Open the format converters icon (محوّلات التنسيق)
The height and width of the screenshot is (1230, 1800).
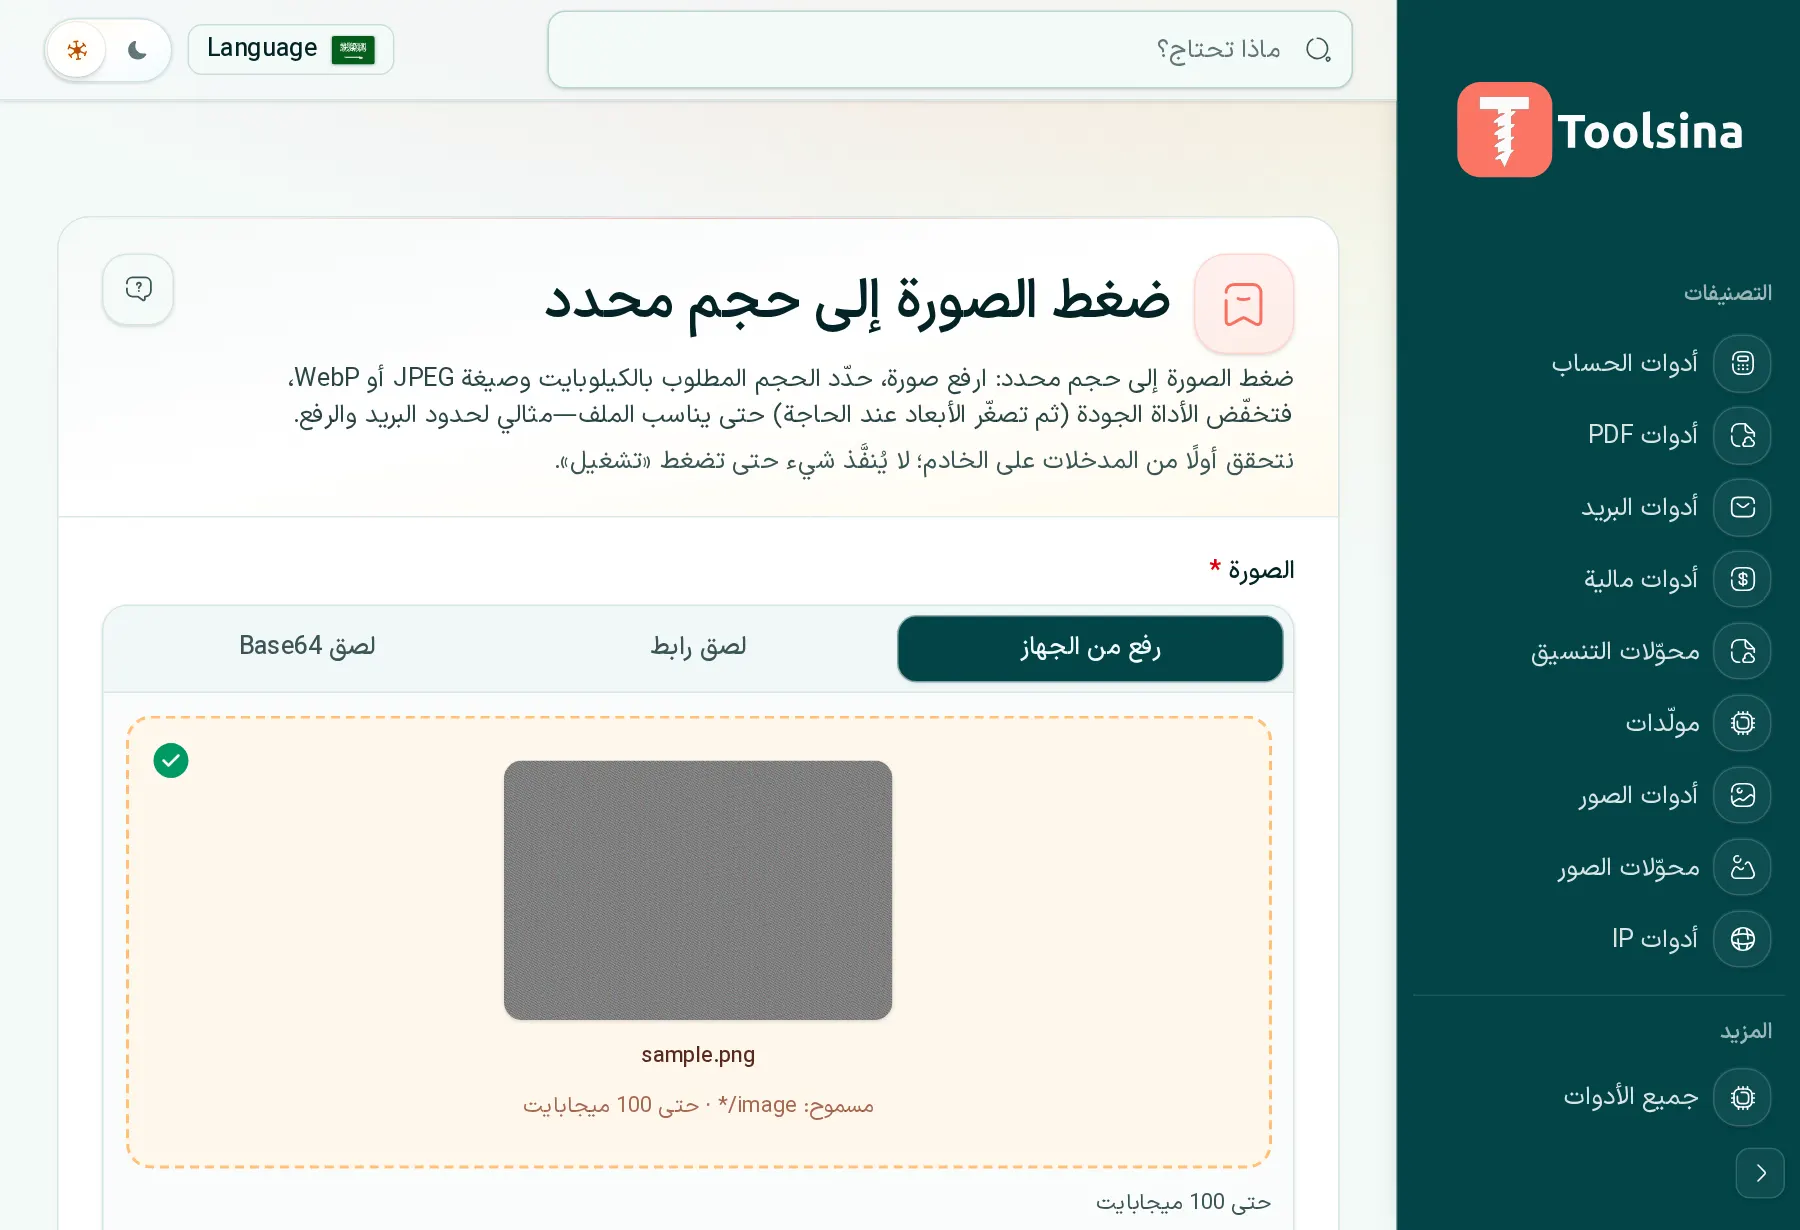click(x=1742, y=651)
